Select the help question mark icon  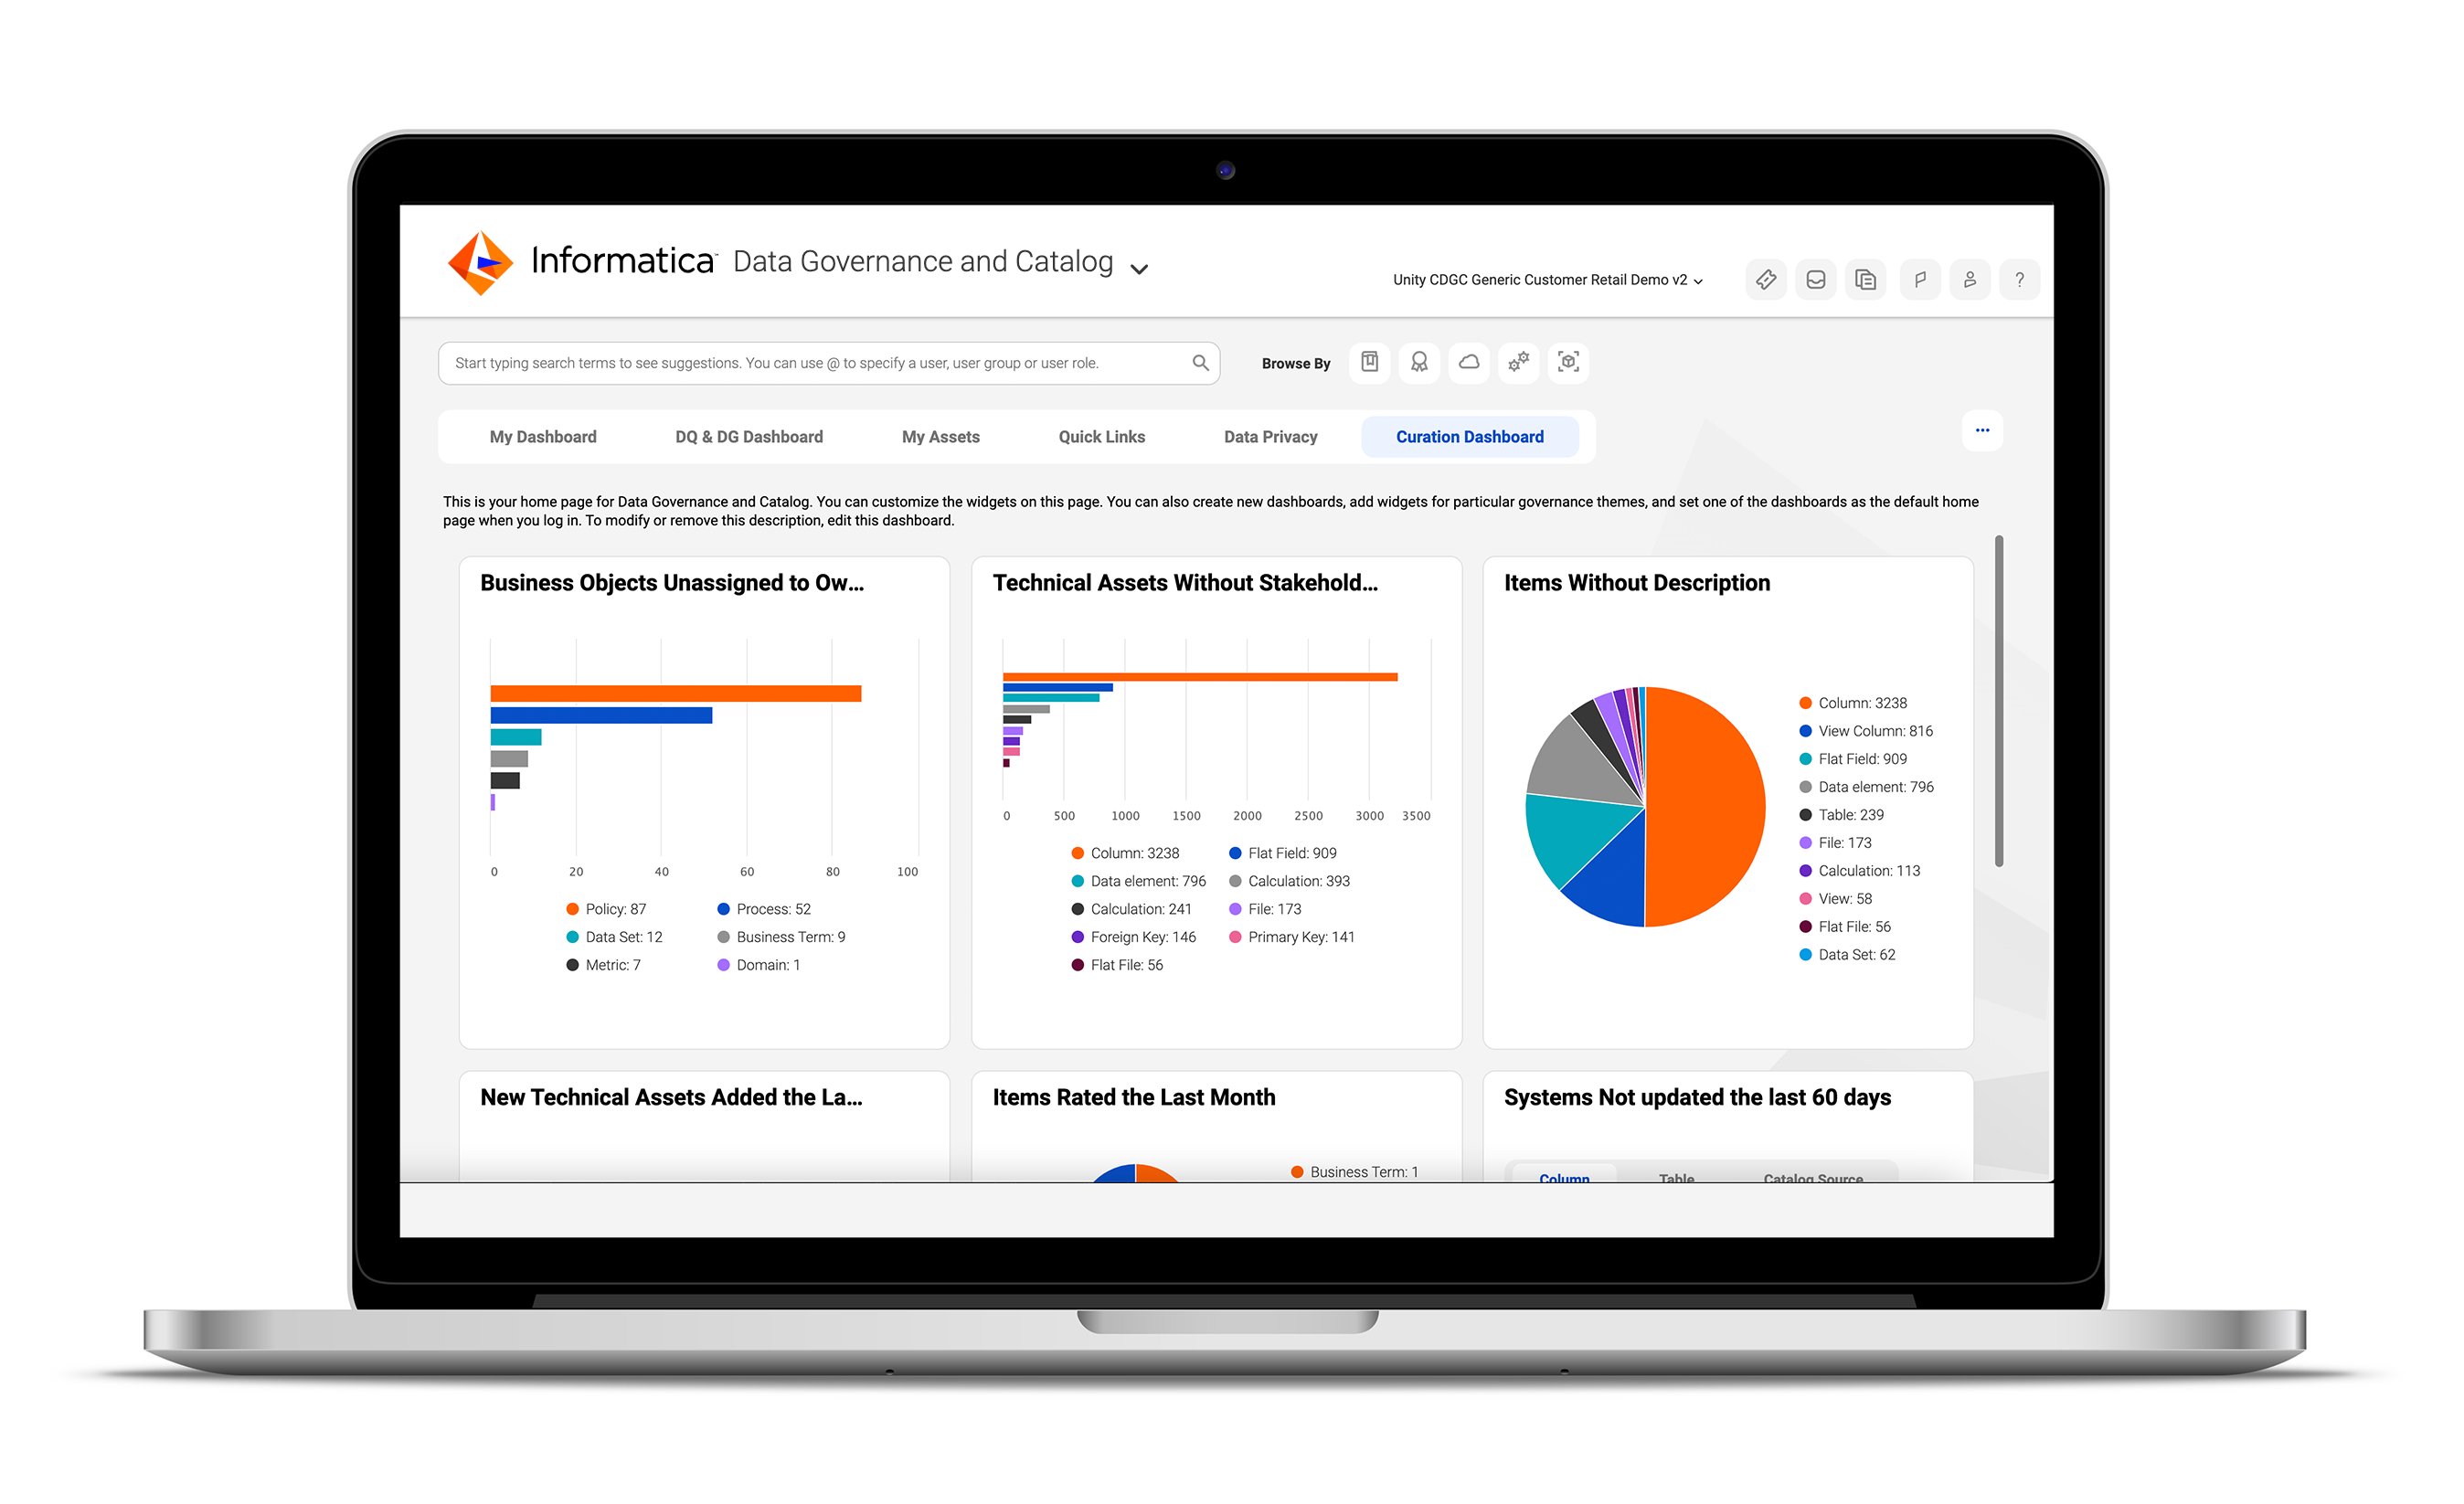(x=2019, y=278)
